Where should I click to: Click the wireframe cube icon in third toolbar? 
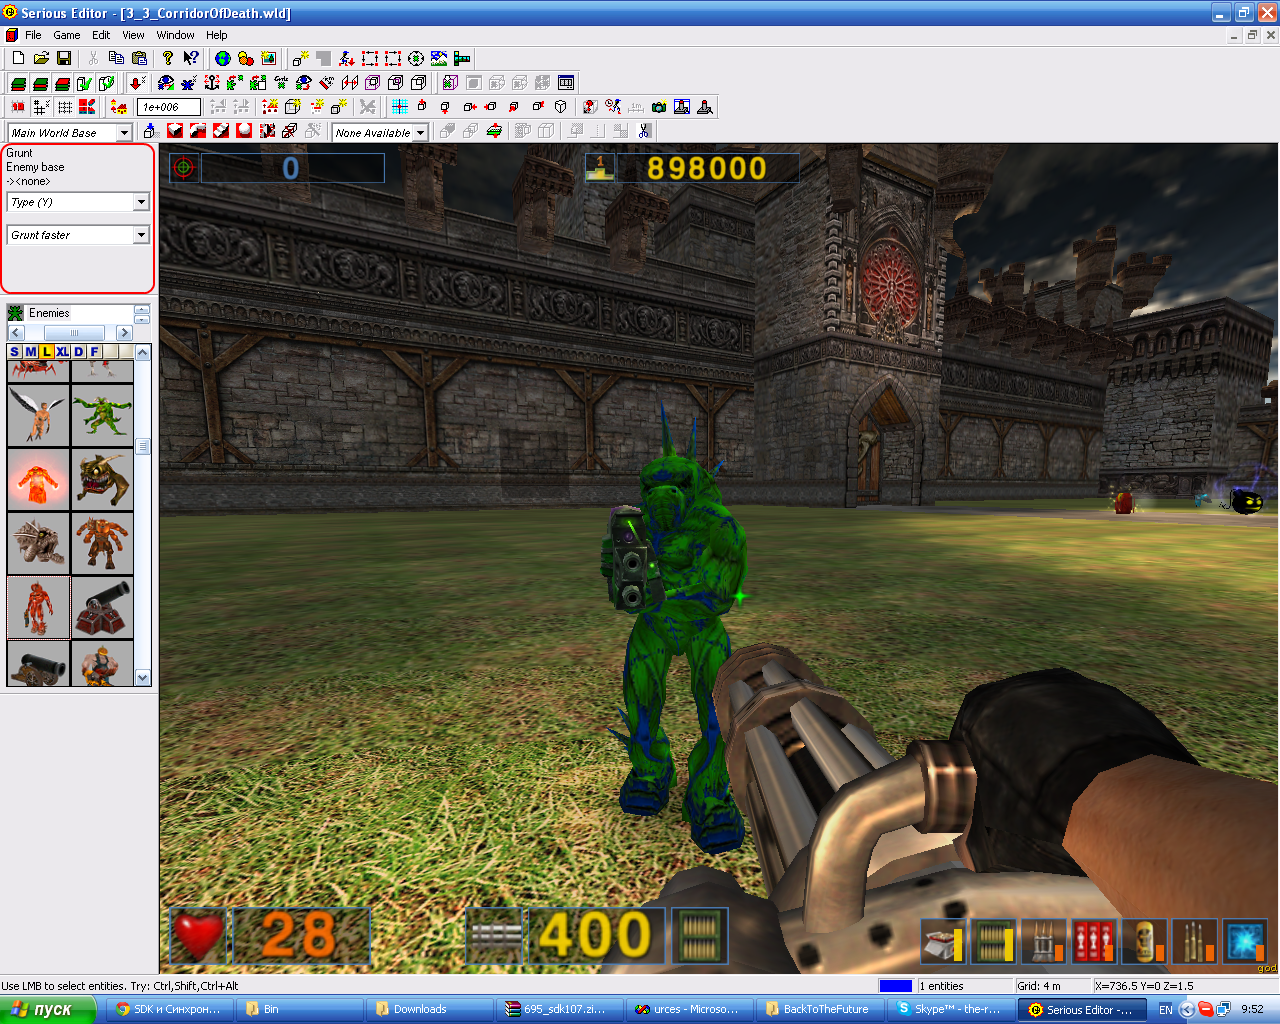click(561, 106)
